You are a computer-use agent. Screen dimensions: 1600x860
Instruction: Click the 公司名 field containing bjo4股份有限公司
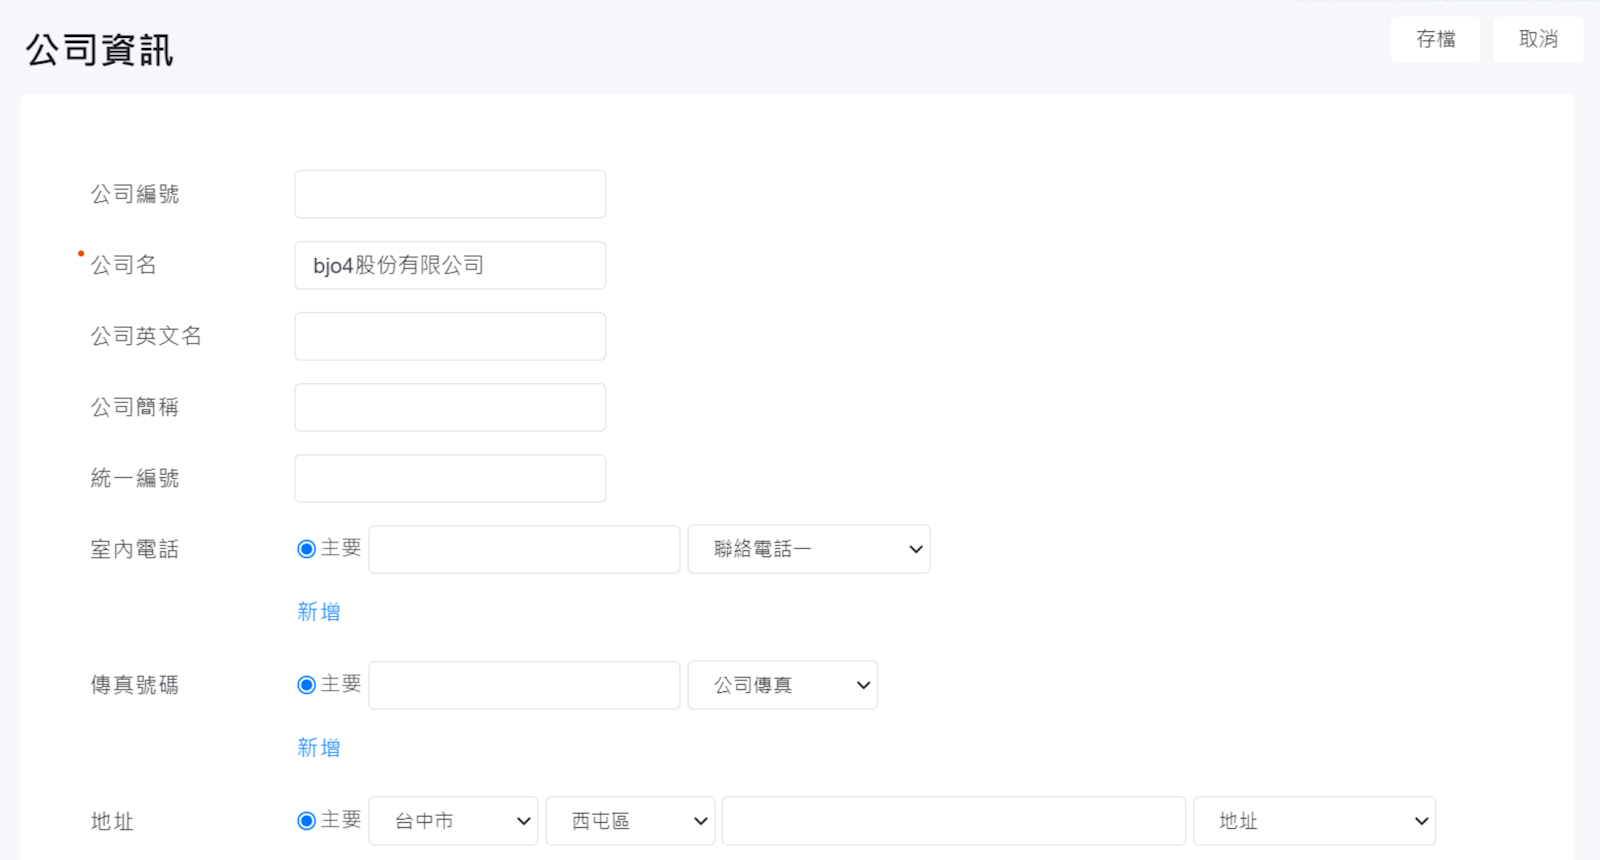[450, 265]
